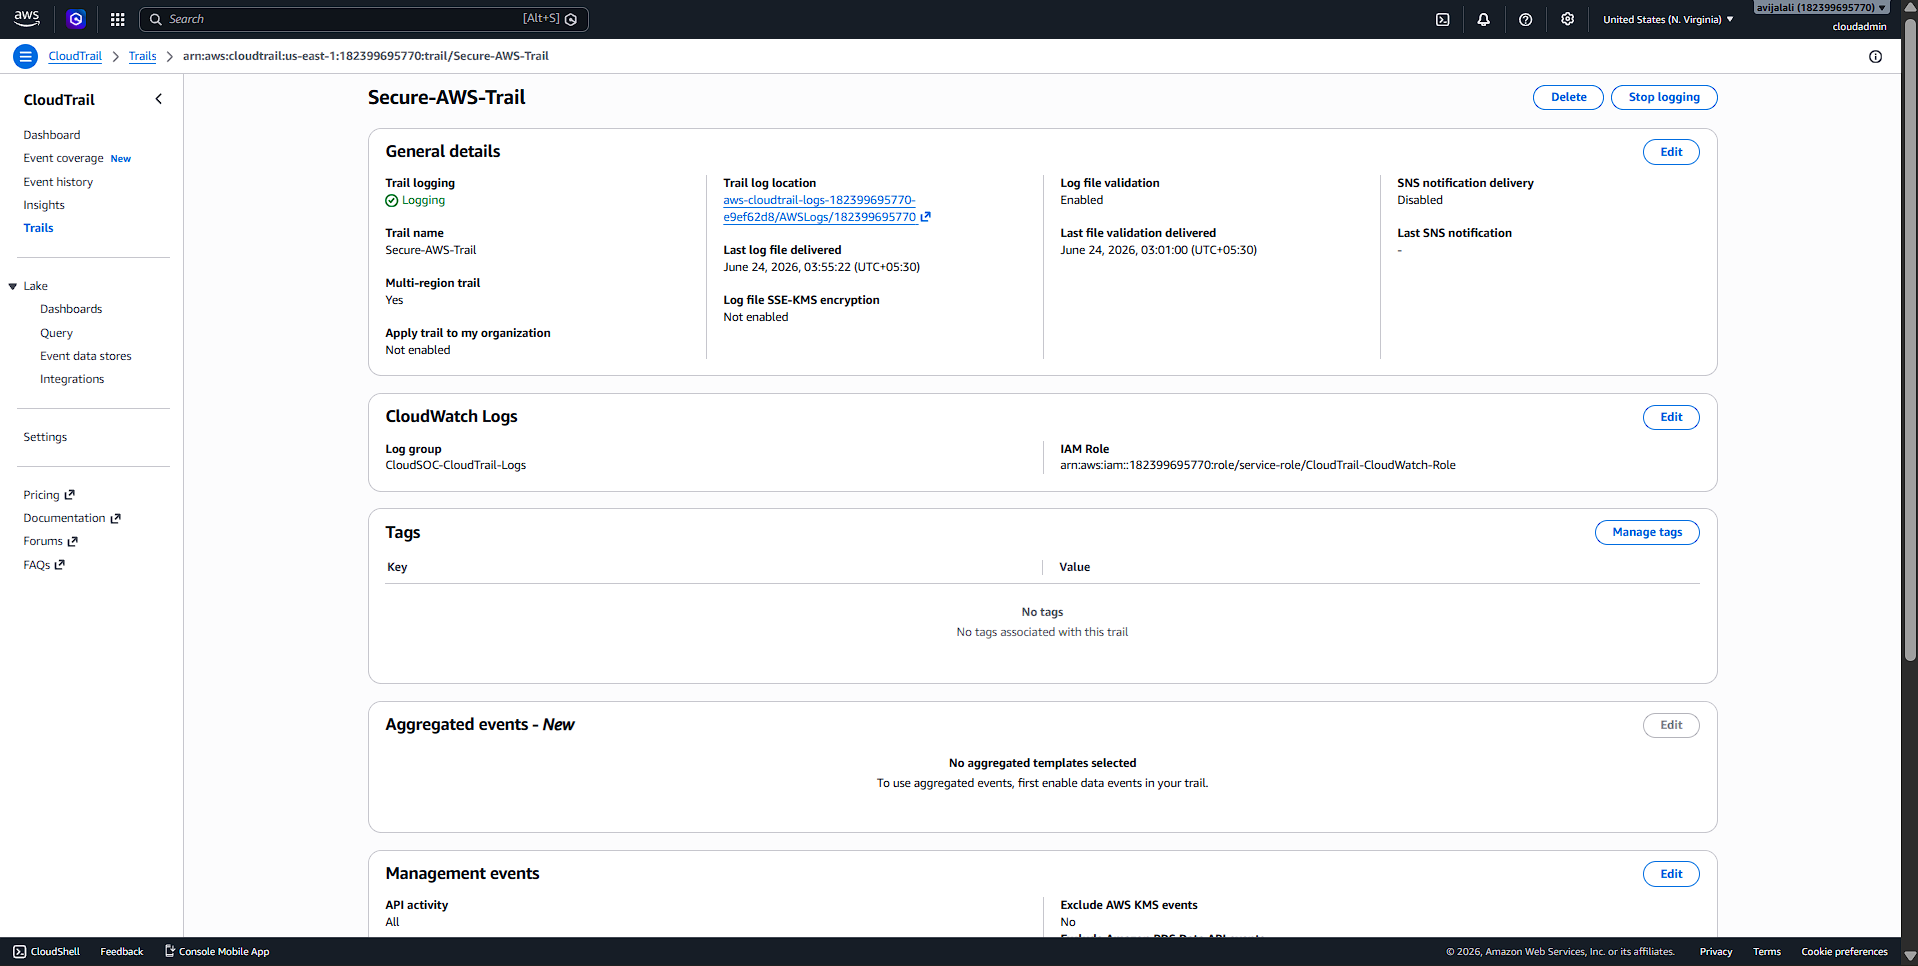Open the Pricing external link
Viewport: 1918px width, 966px height.
(49, 495)
